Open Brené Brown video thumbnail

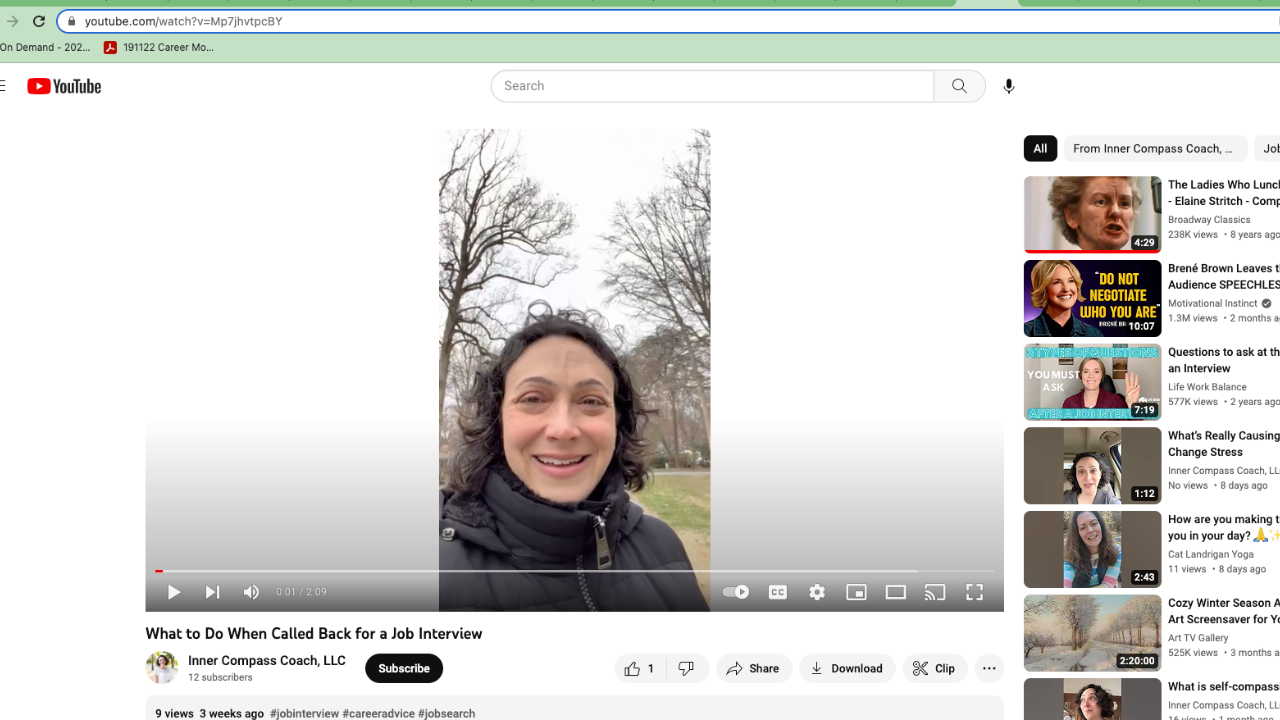(x=1092, y=298)
